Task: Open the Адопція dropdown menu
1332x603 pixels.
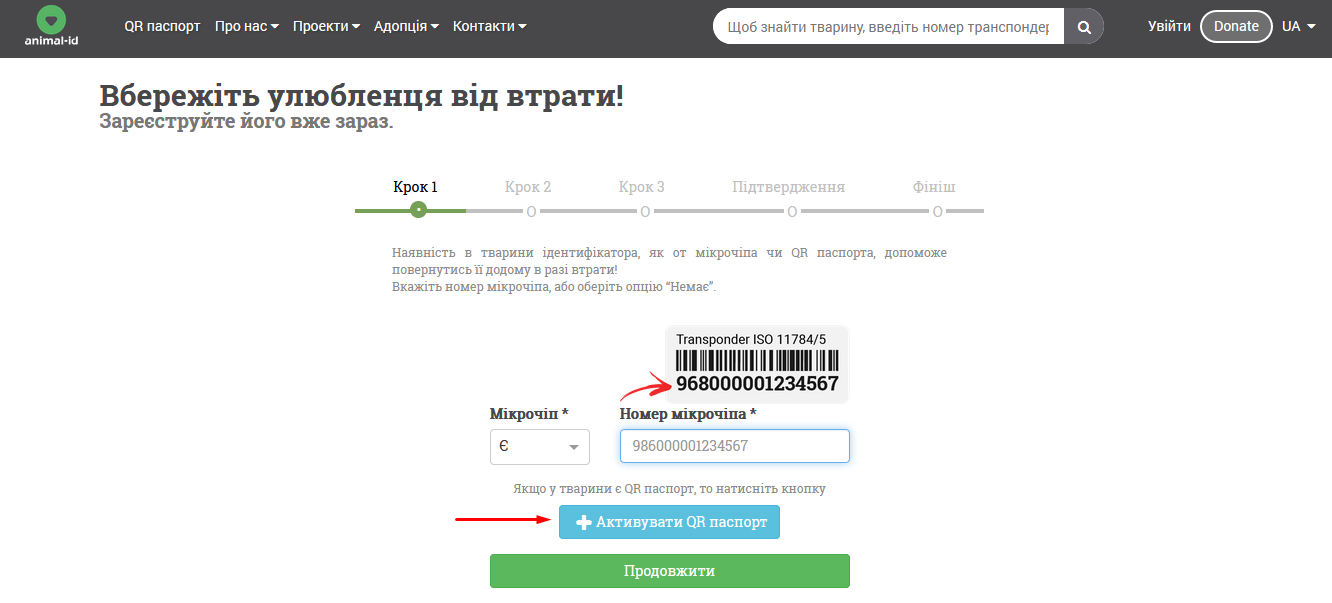Action: [x=406, y=27]
